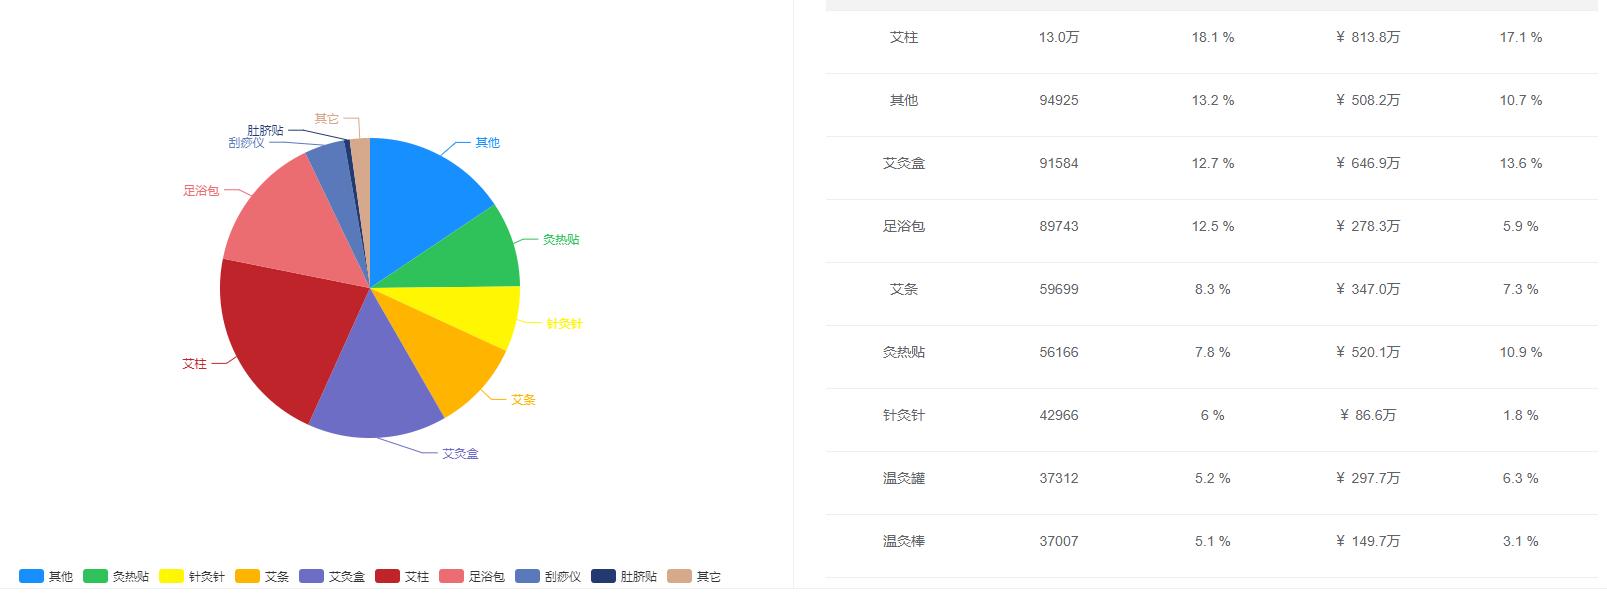Viewport: 1607px width, 594px height.
Task: Toggle 足浴包 pink legend entry
Action: tap(452, 576)
